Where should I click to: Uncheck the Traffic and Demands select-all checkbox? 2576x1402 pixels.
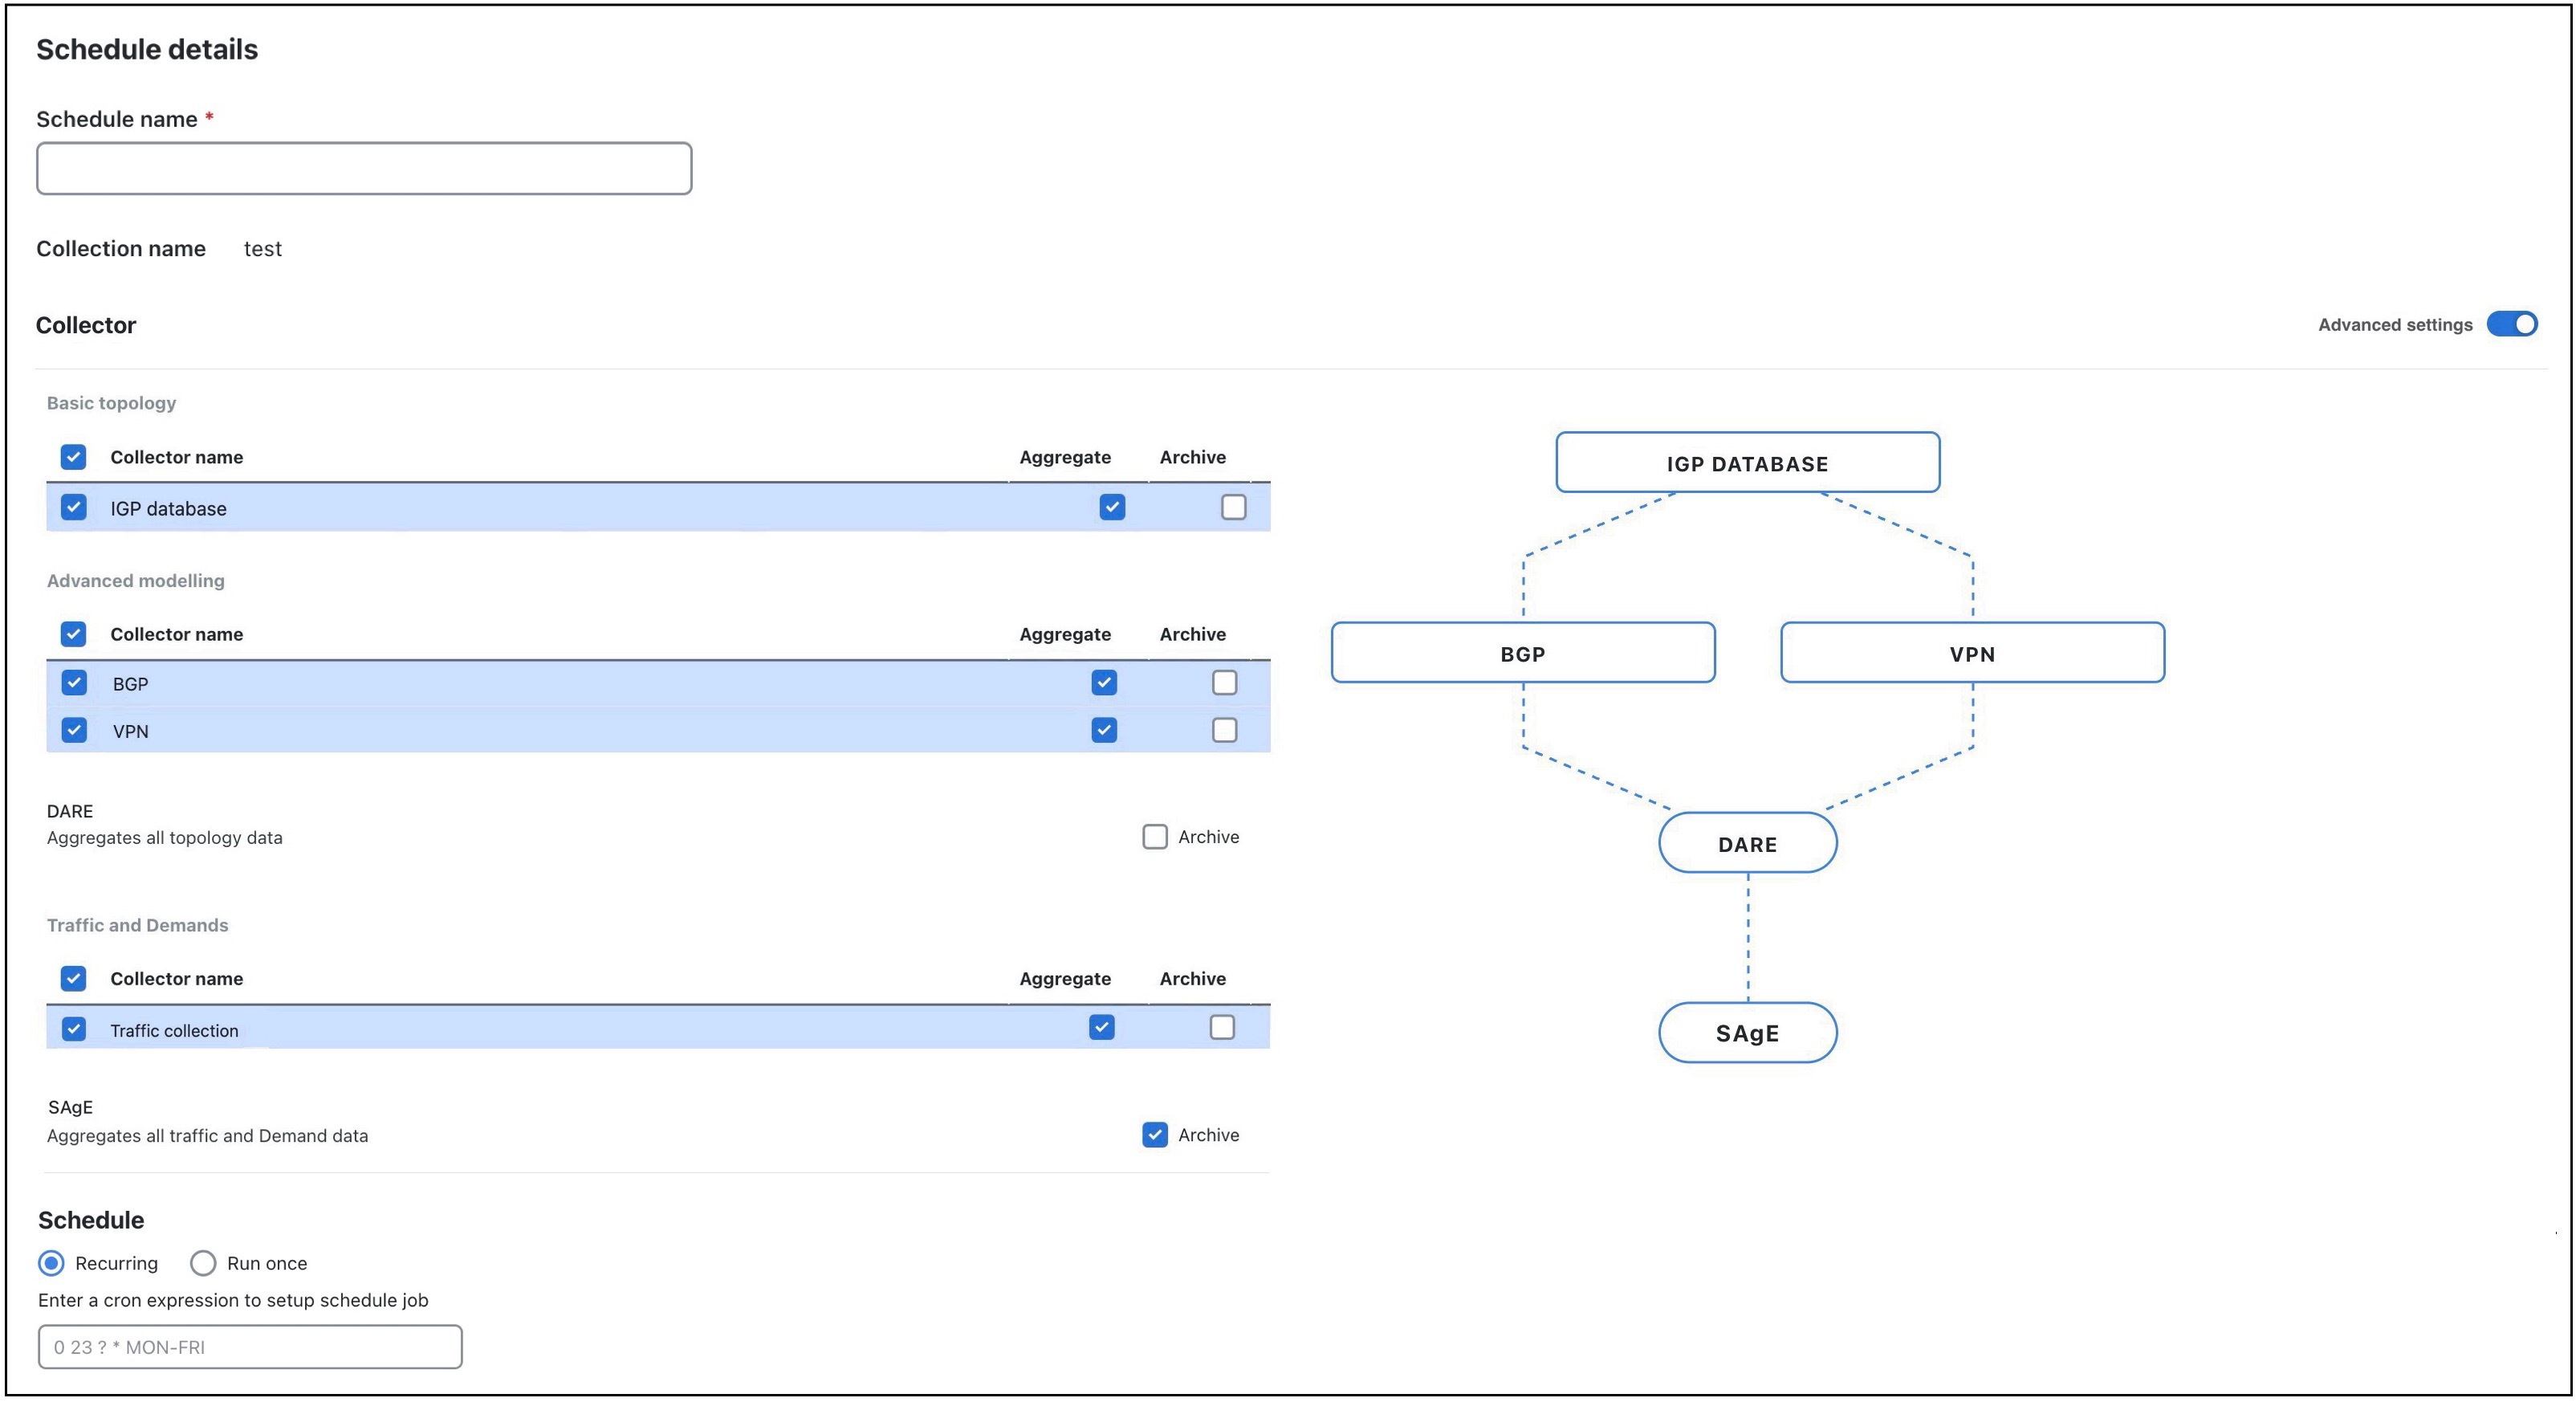[73, 978]
